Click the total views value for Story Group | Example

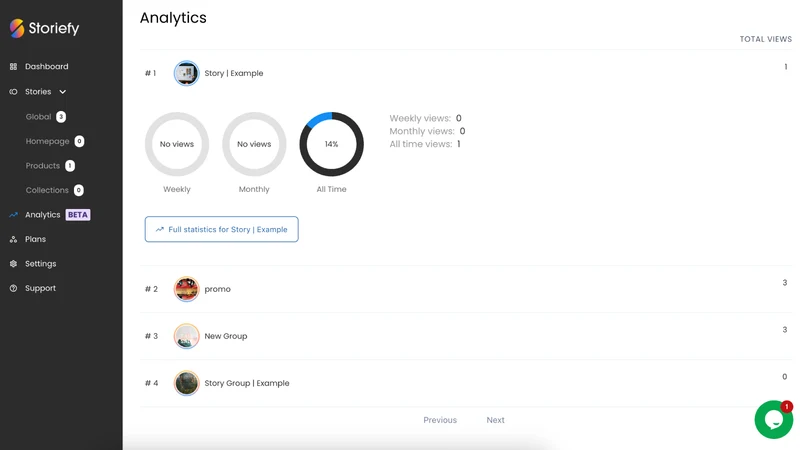[x=785, y=377]
